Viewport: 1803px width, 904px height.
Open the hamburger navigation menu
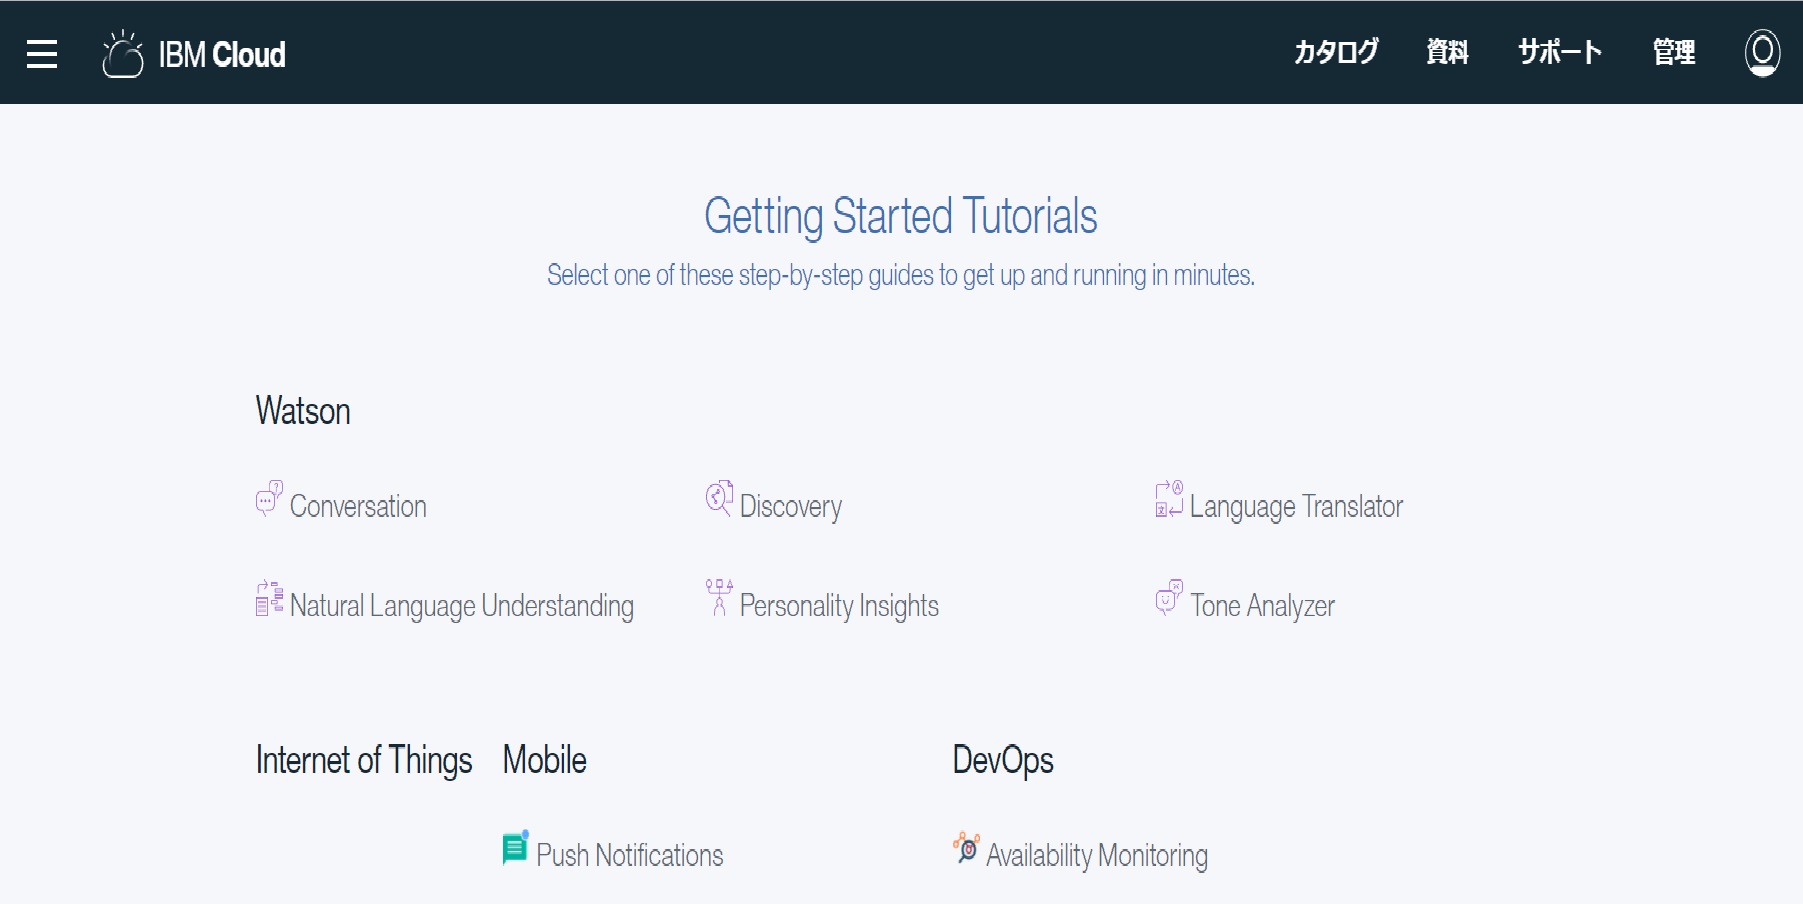(x=42, y=54)
